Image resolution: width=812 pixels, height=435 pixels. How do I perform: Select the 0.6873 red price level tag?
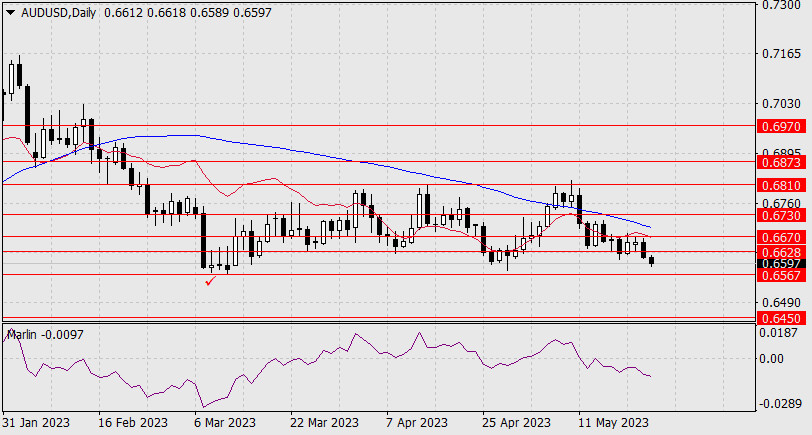pyautogui.click(x=780, y=161)
